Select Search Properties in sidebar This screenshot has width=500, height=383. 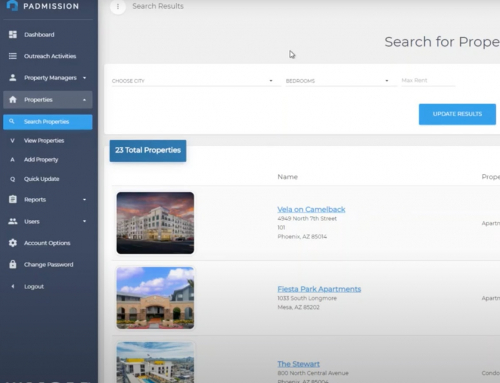[48, 122]
